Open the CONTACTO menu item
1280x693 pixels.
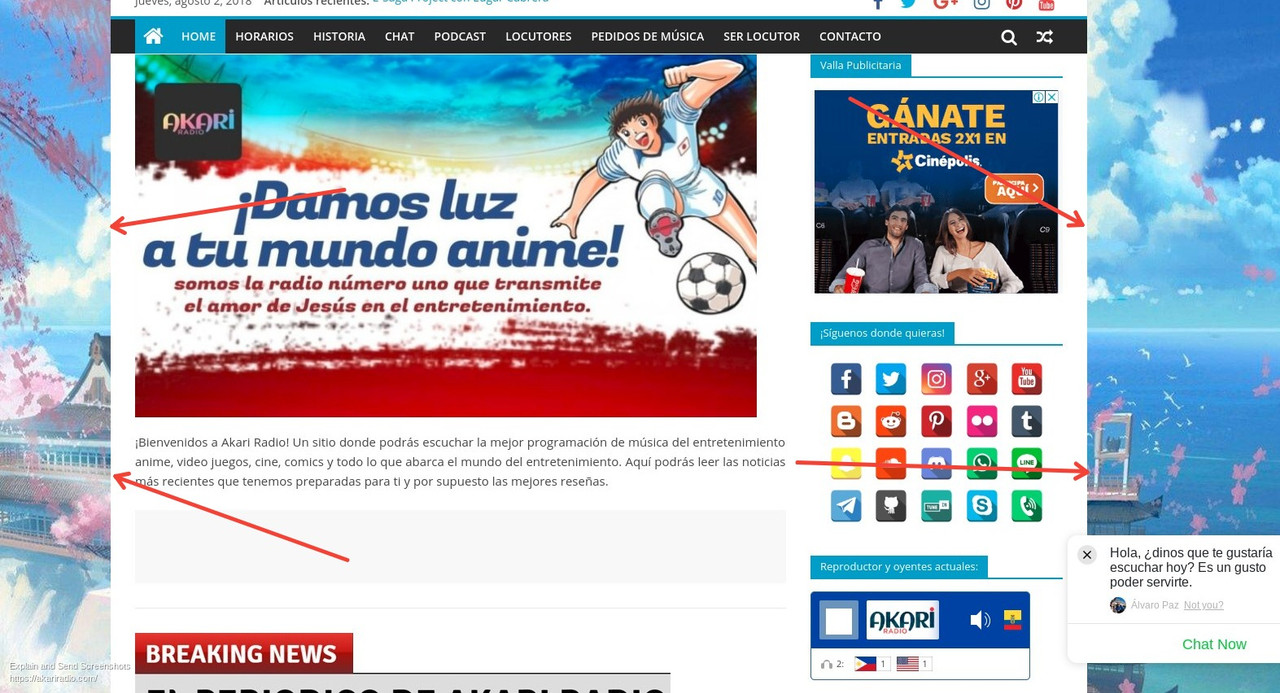[850, 36]
